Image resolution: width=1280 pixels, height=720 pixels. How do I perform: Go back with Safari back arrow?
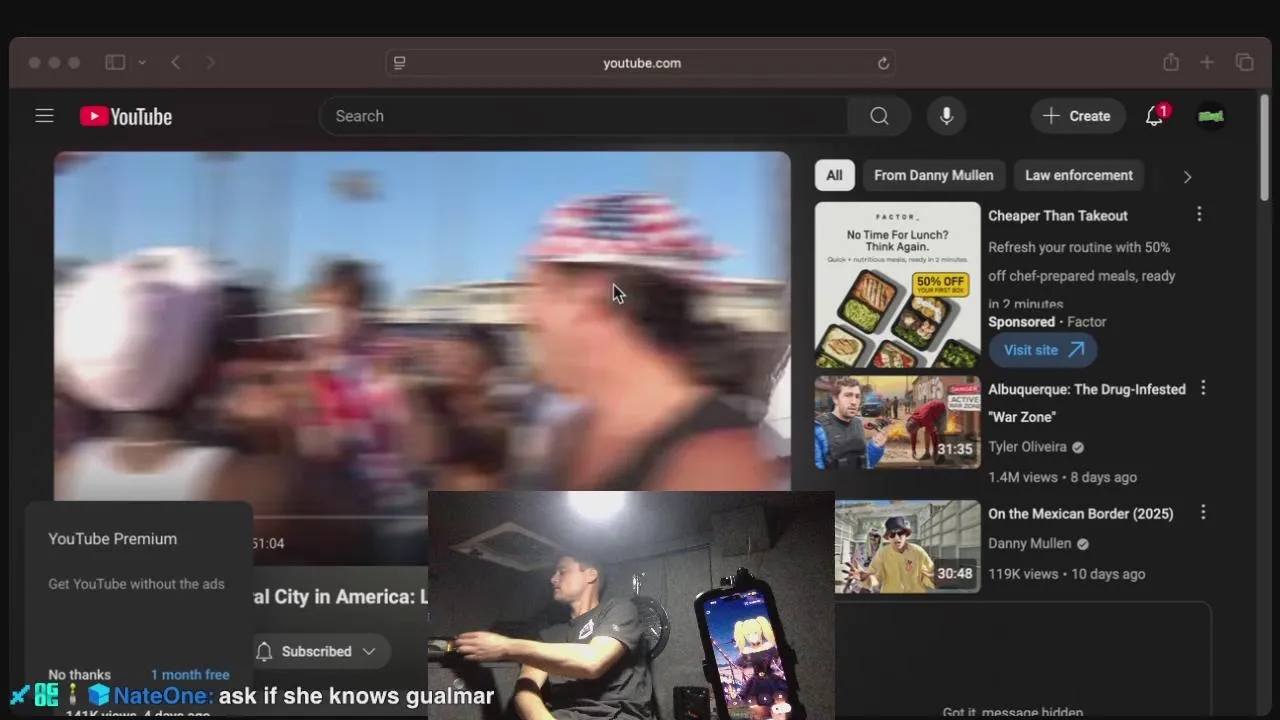175,62
